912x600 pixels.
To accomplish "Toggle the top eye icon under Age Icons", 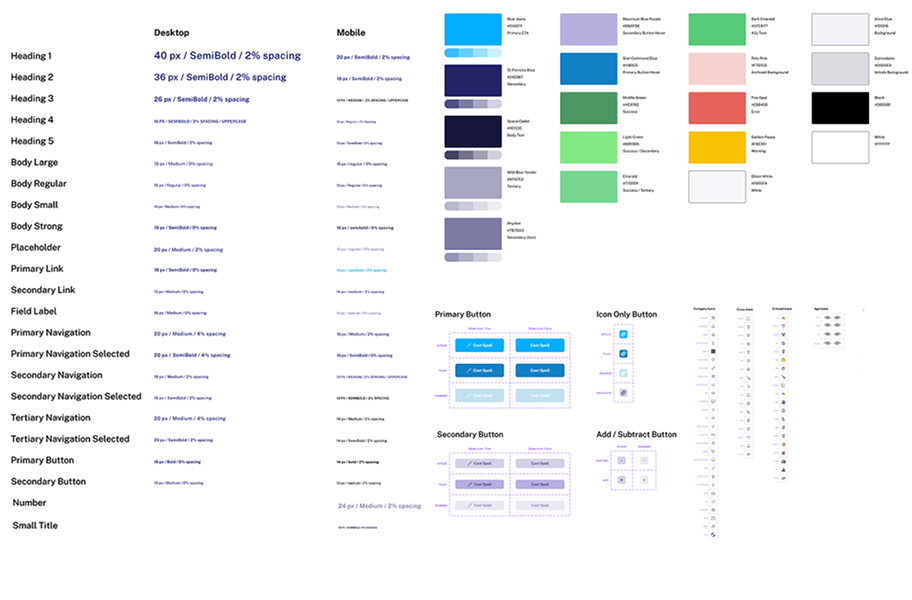I will click(x=827, y=317).
